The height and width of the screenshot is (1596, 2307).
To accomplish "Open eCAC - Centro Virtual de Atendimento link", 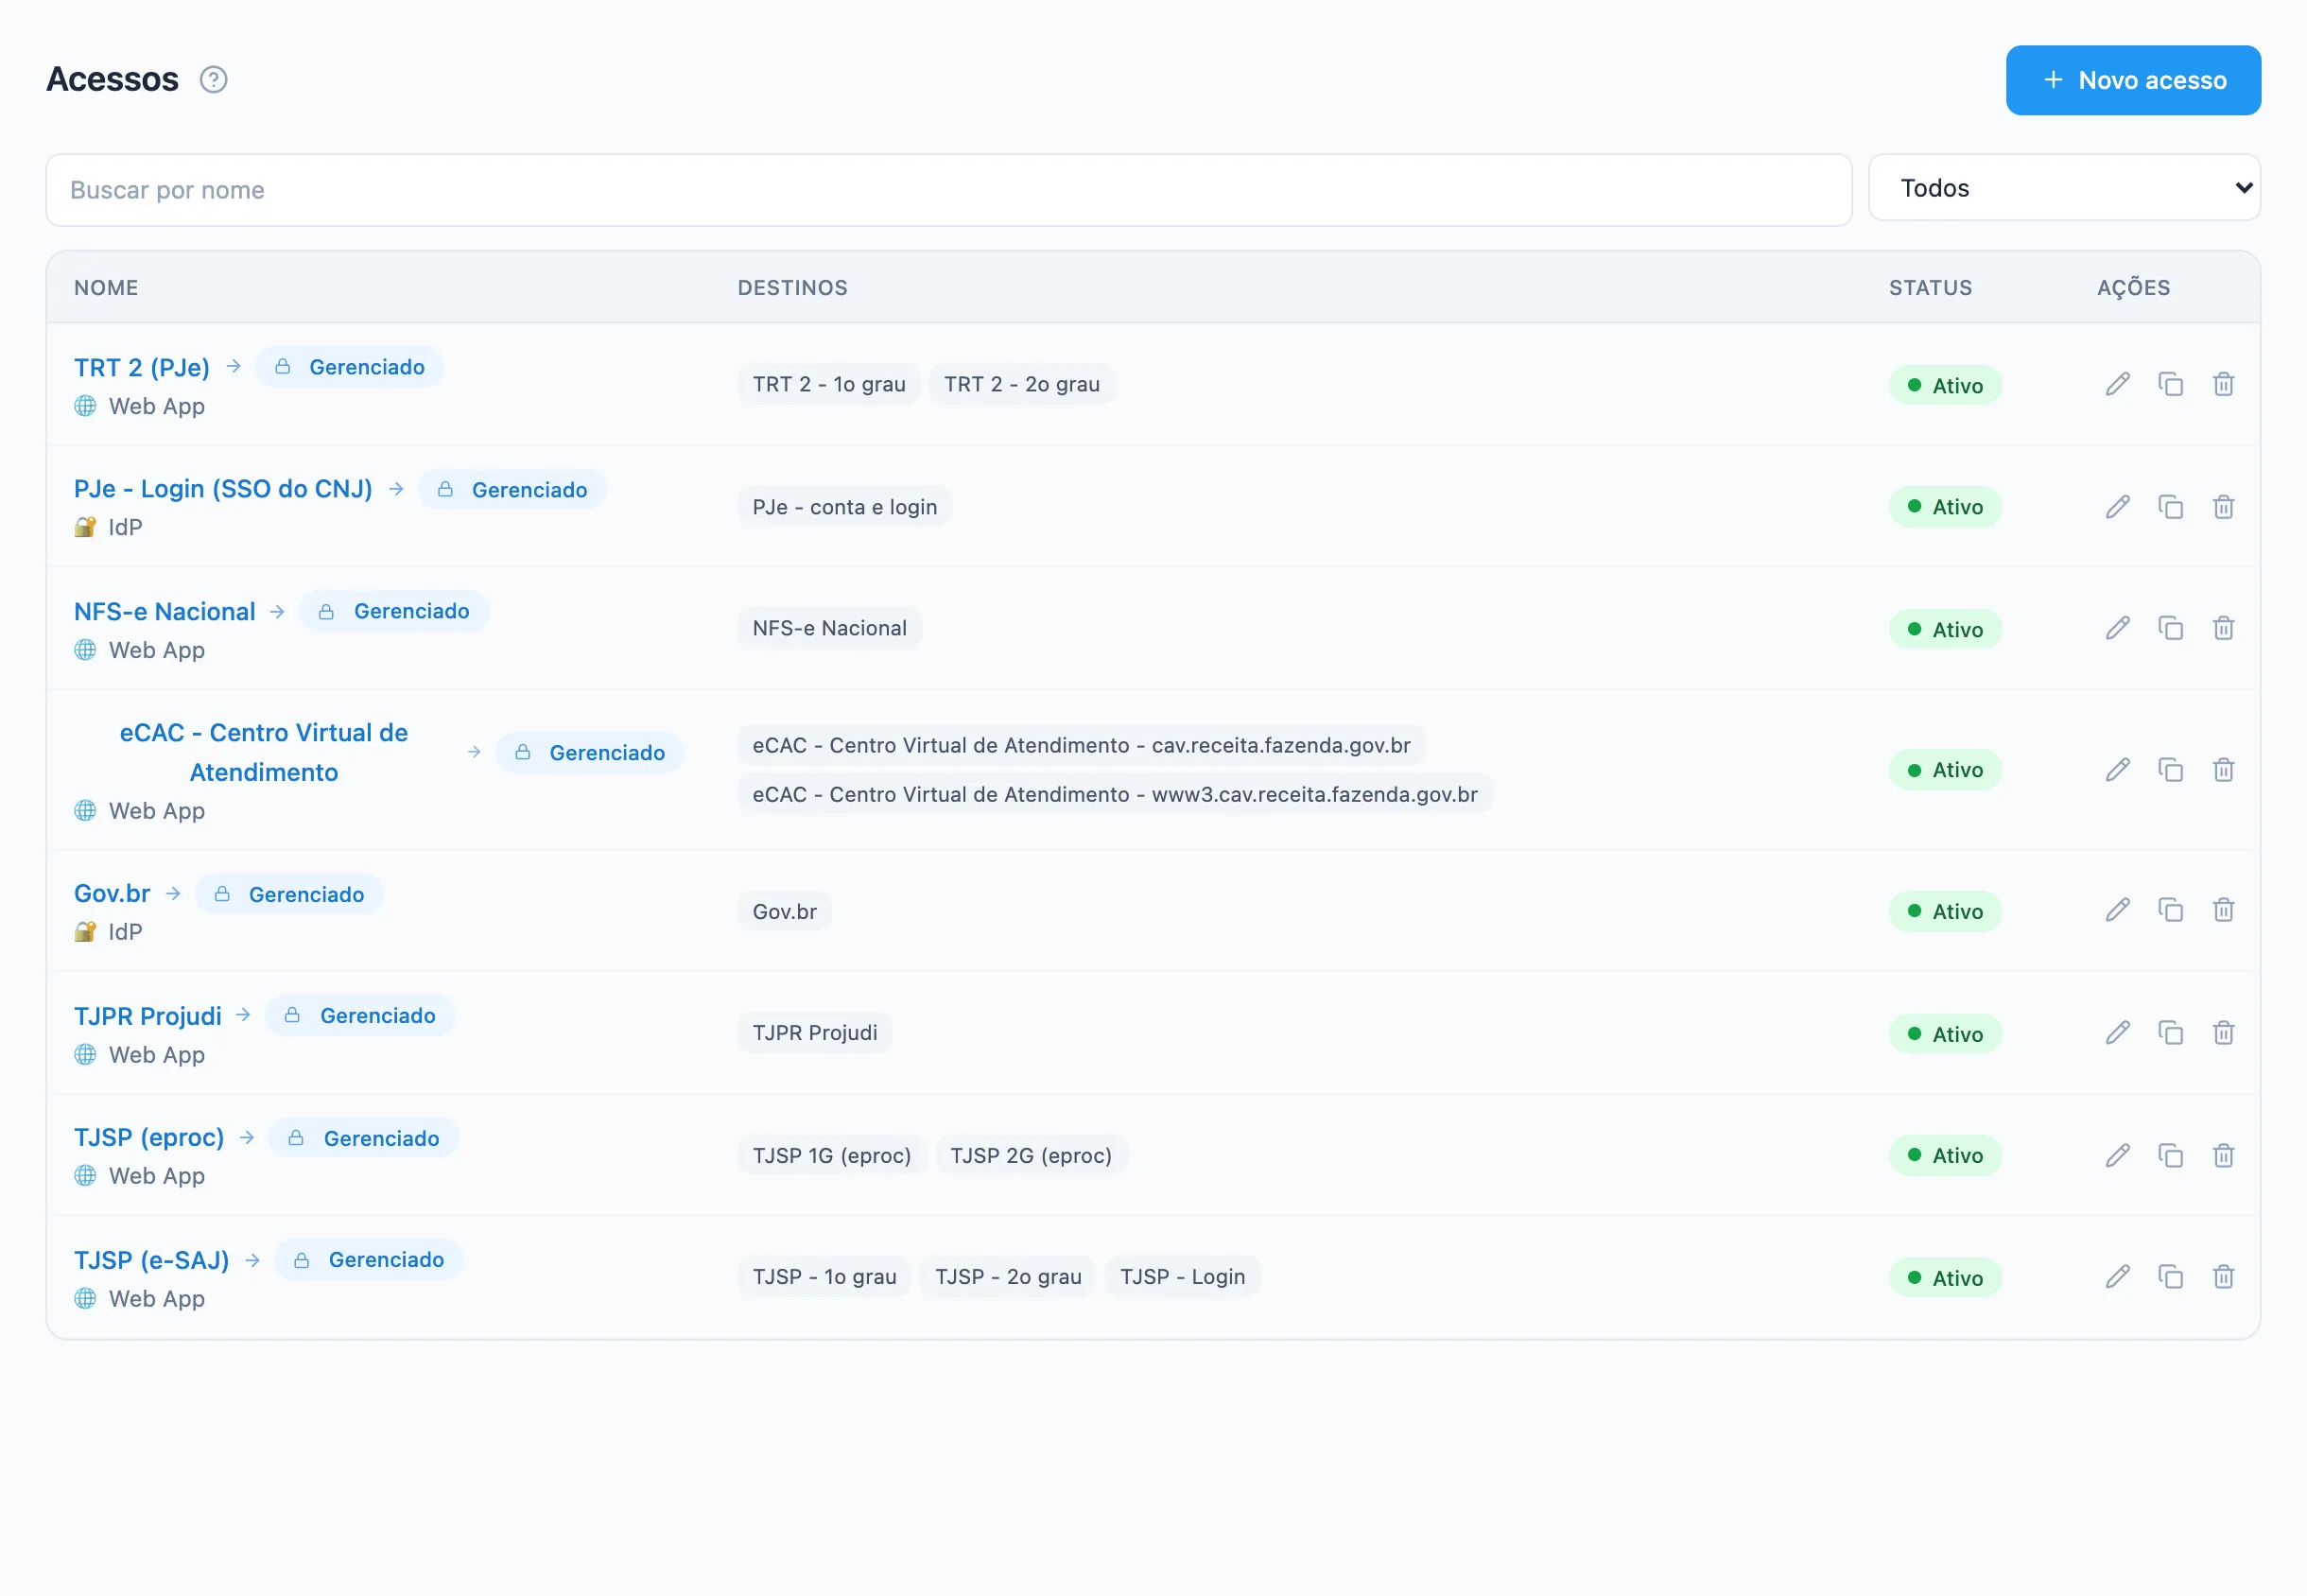I will (x=264, y=753).
